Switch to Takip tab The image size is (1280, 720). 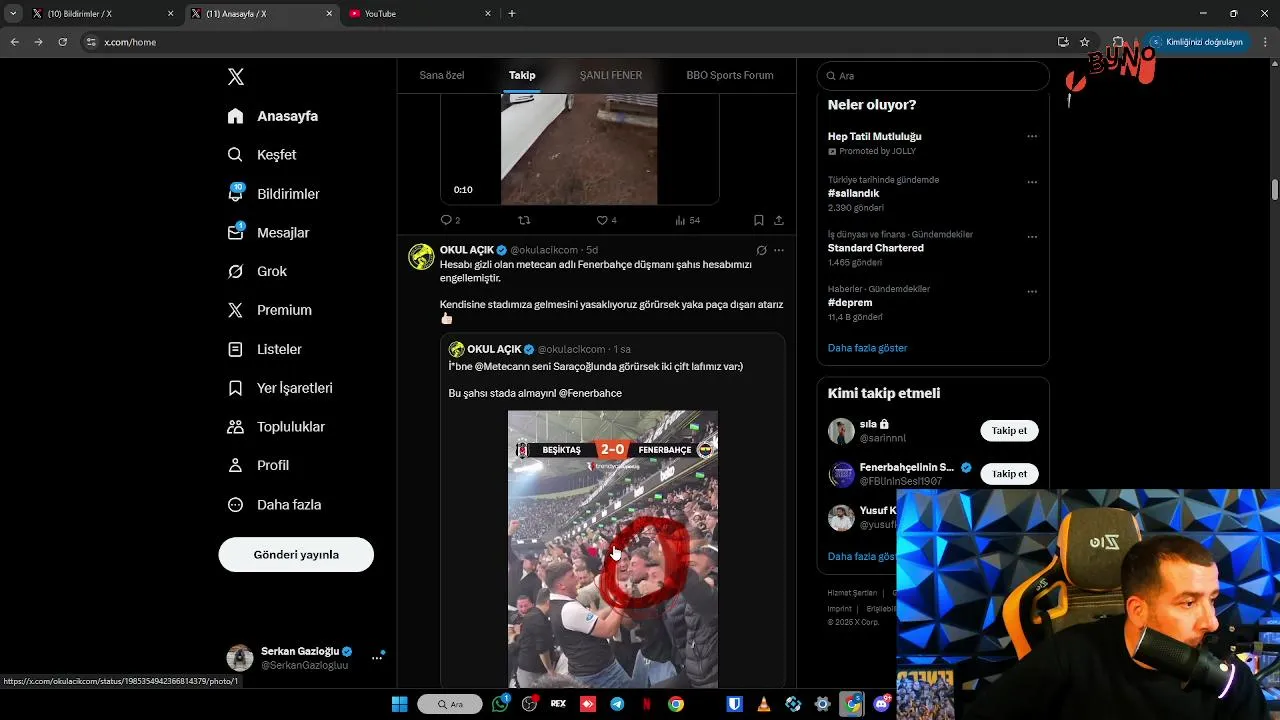point(522,75)
